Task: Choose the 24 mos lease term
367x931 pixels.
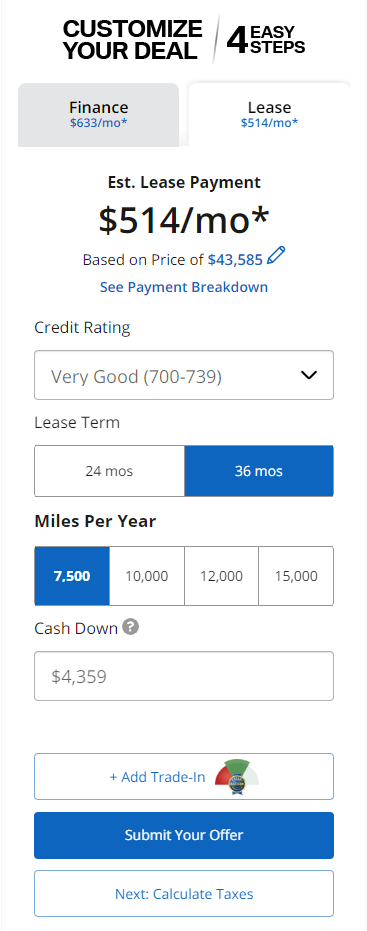Action: click(x=109, y=471)
